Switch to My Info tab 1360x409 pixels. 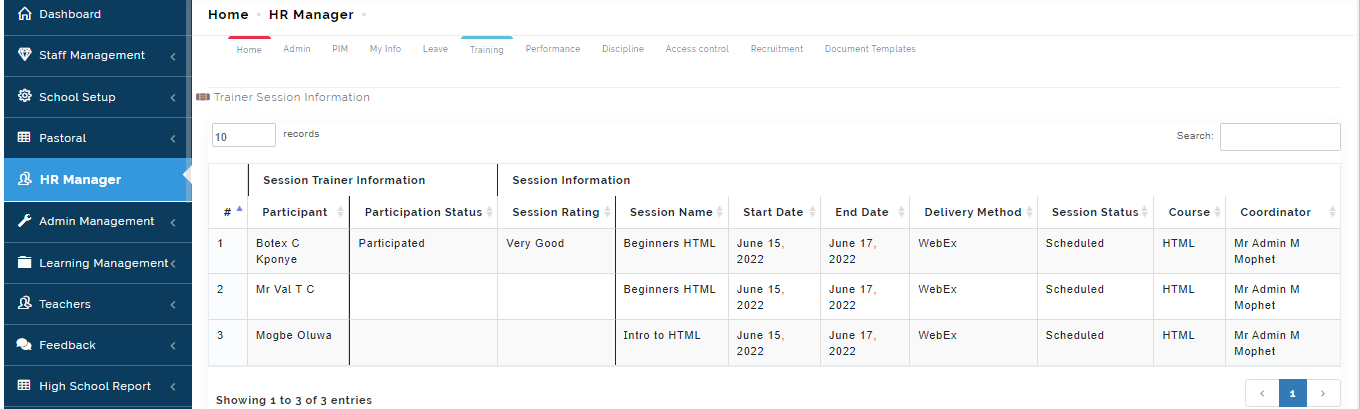point(385,49)
